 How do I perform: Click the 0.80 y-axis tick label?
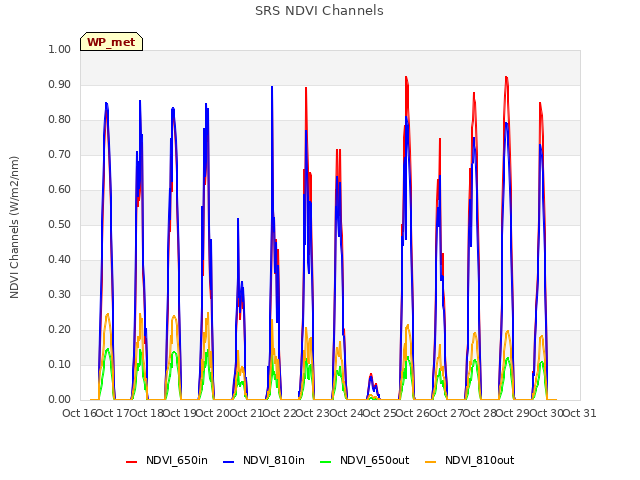[x=60, y=120]
